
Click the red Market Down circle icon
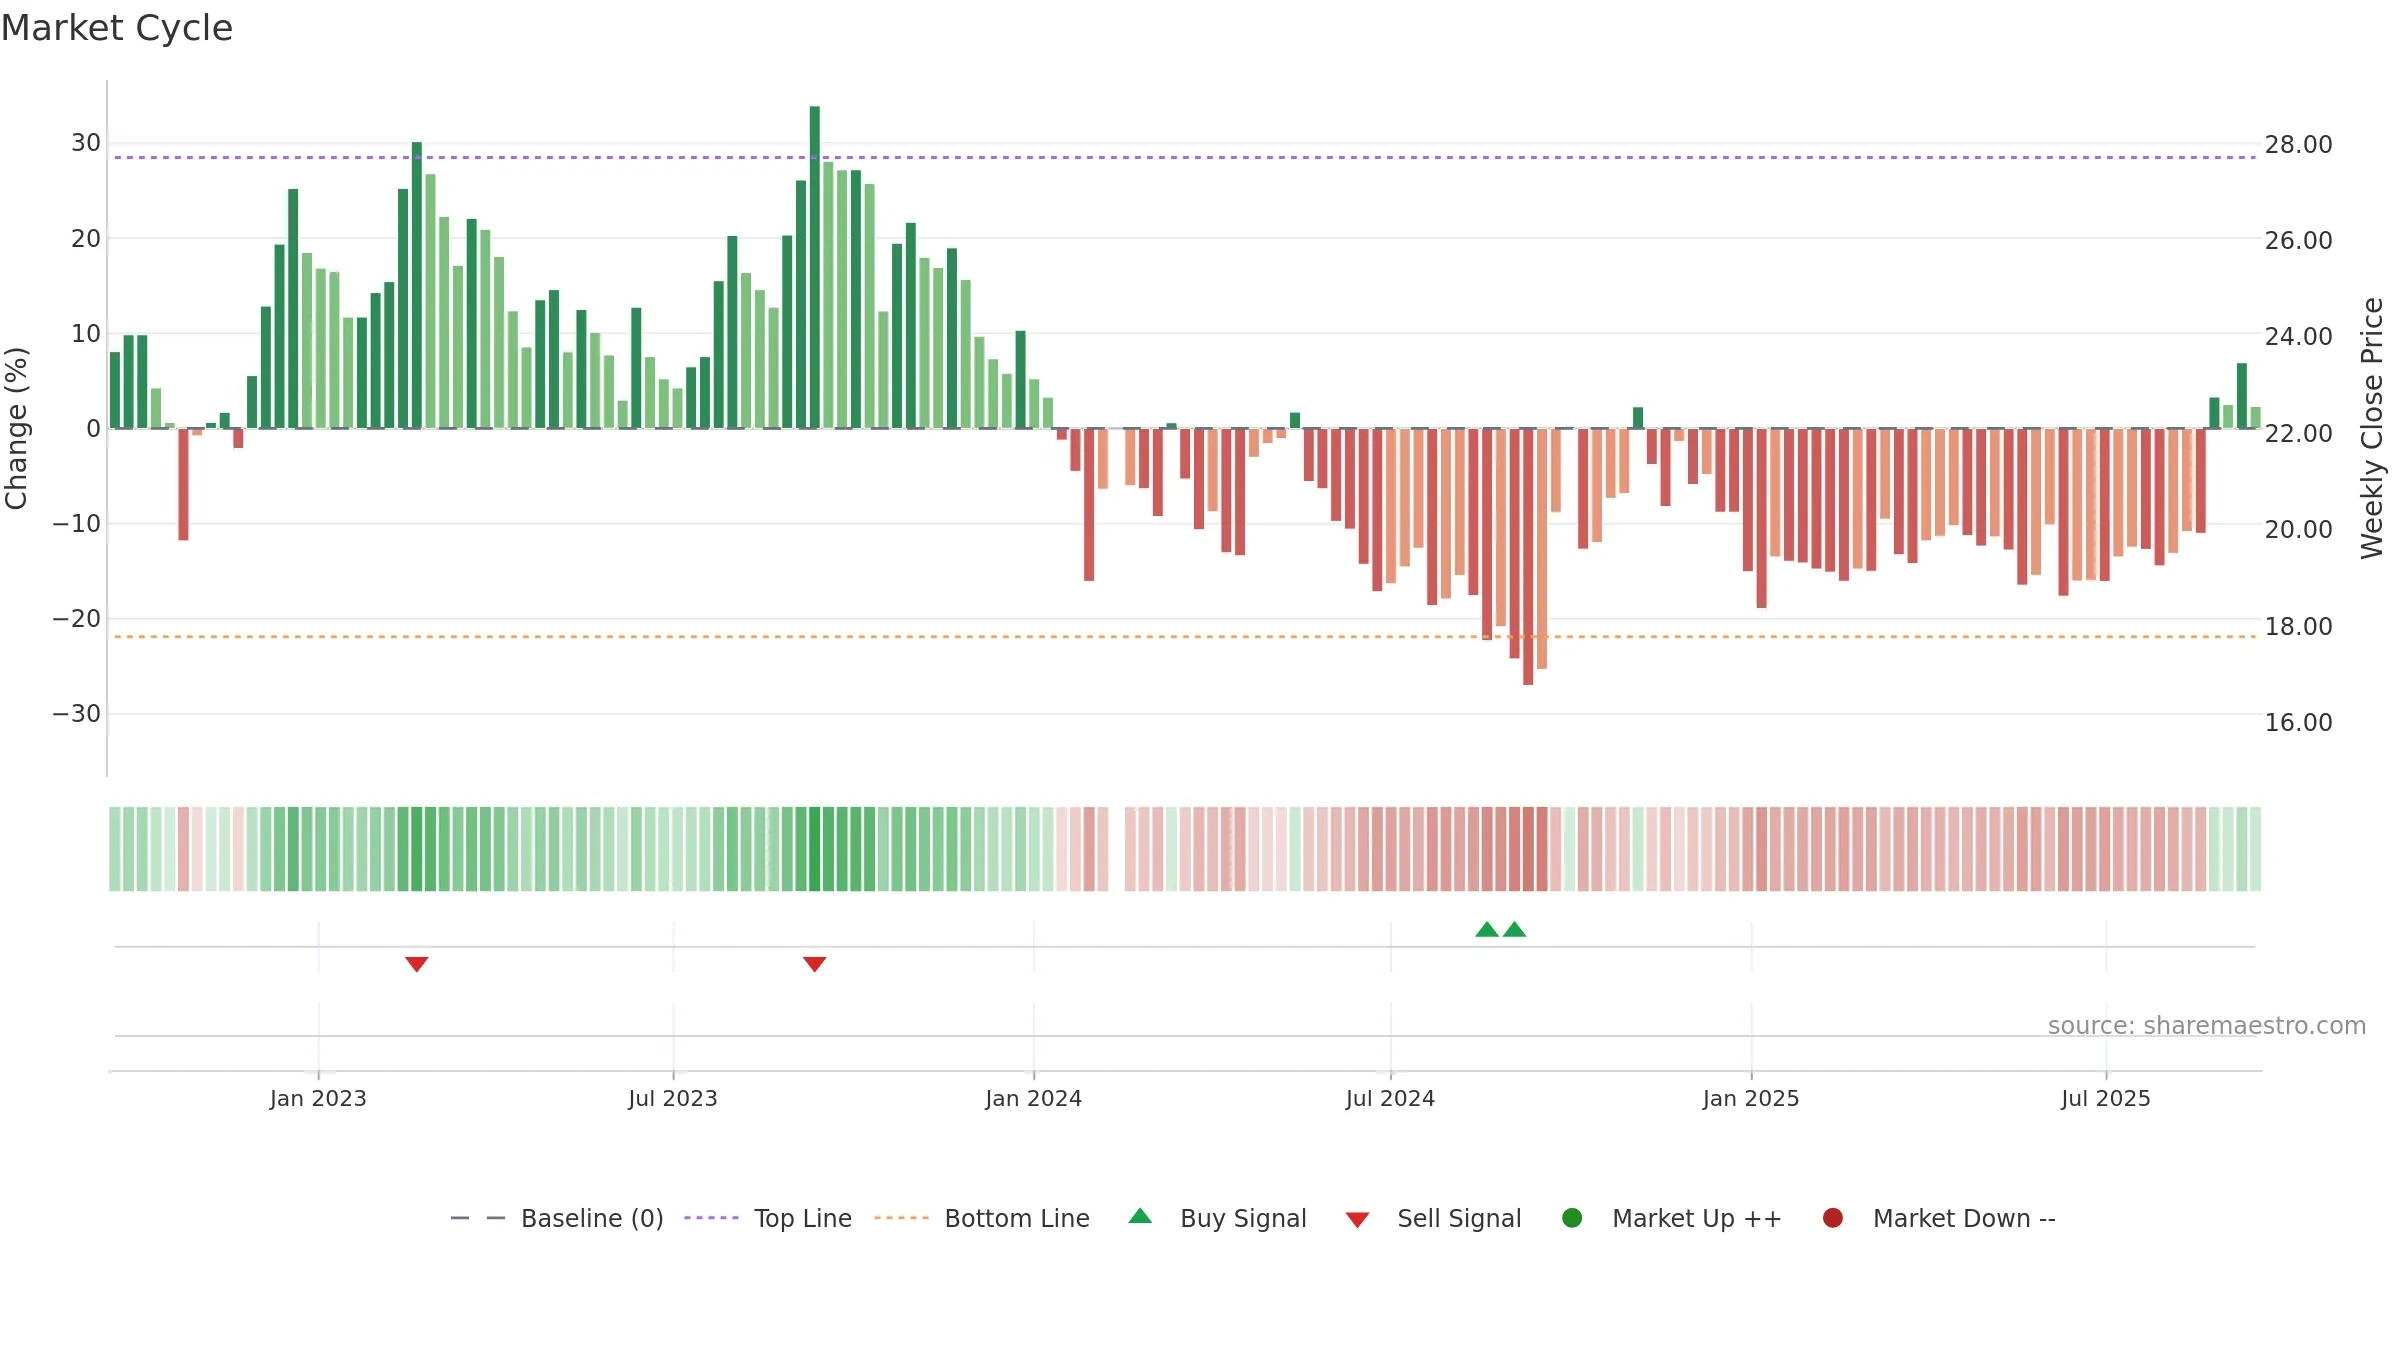pos(1833,1218)
